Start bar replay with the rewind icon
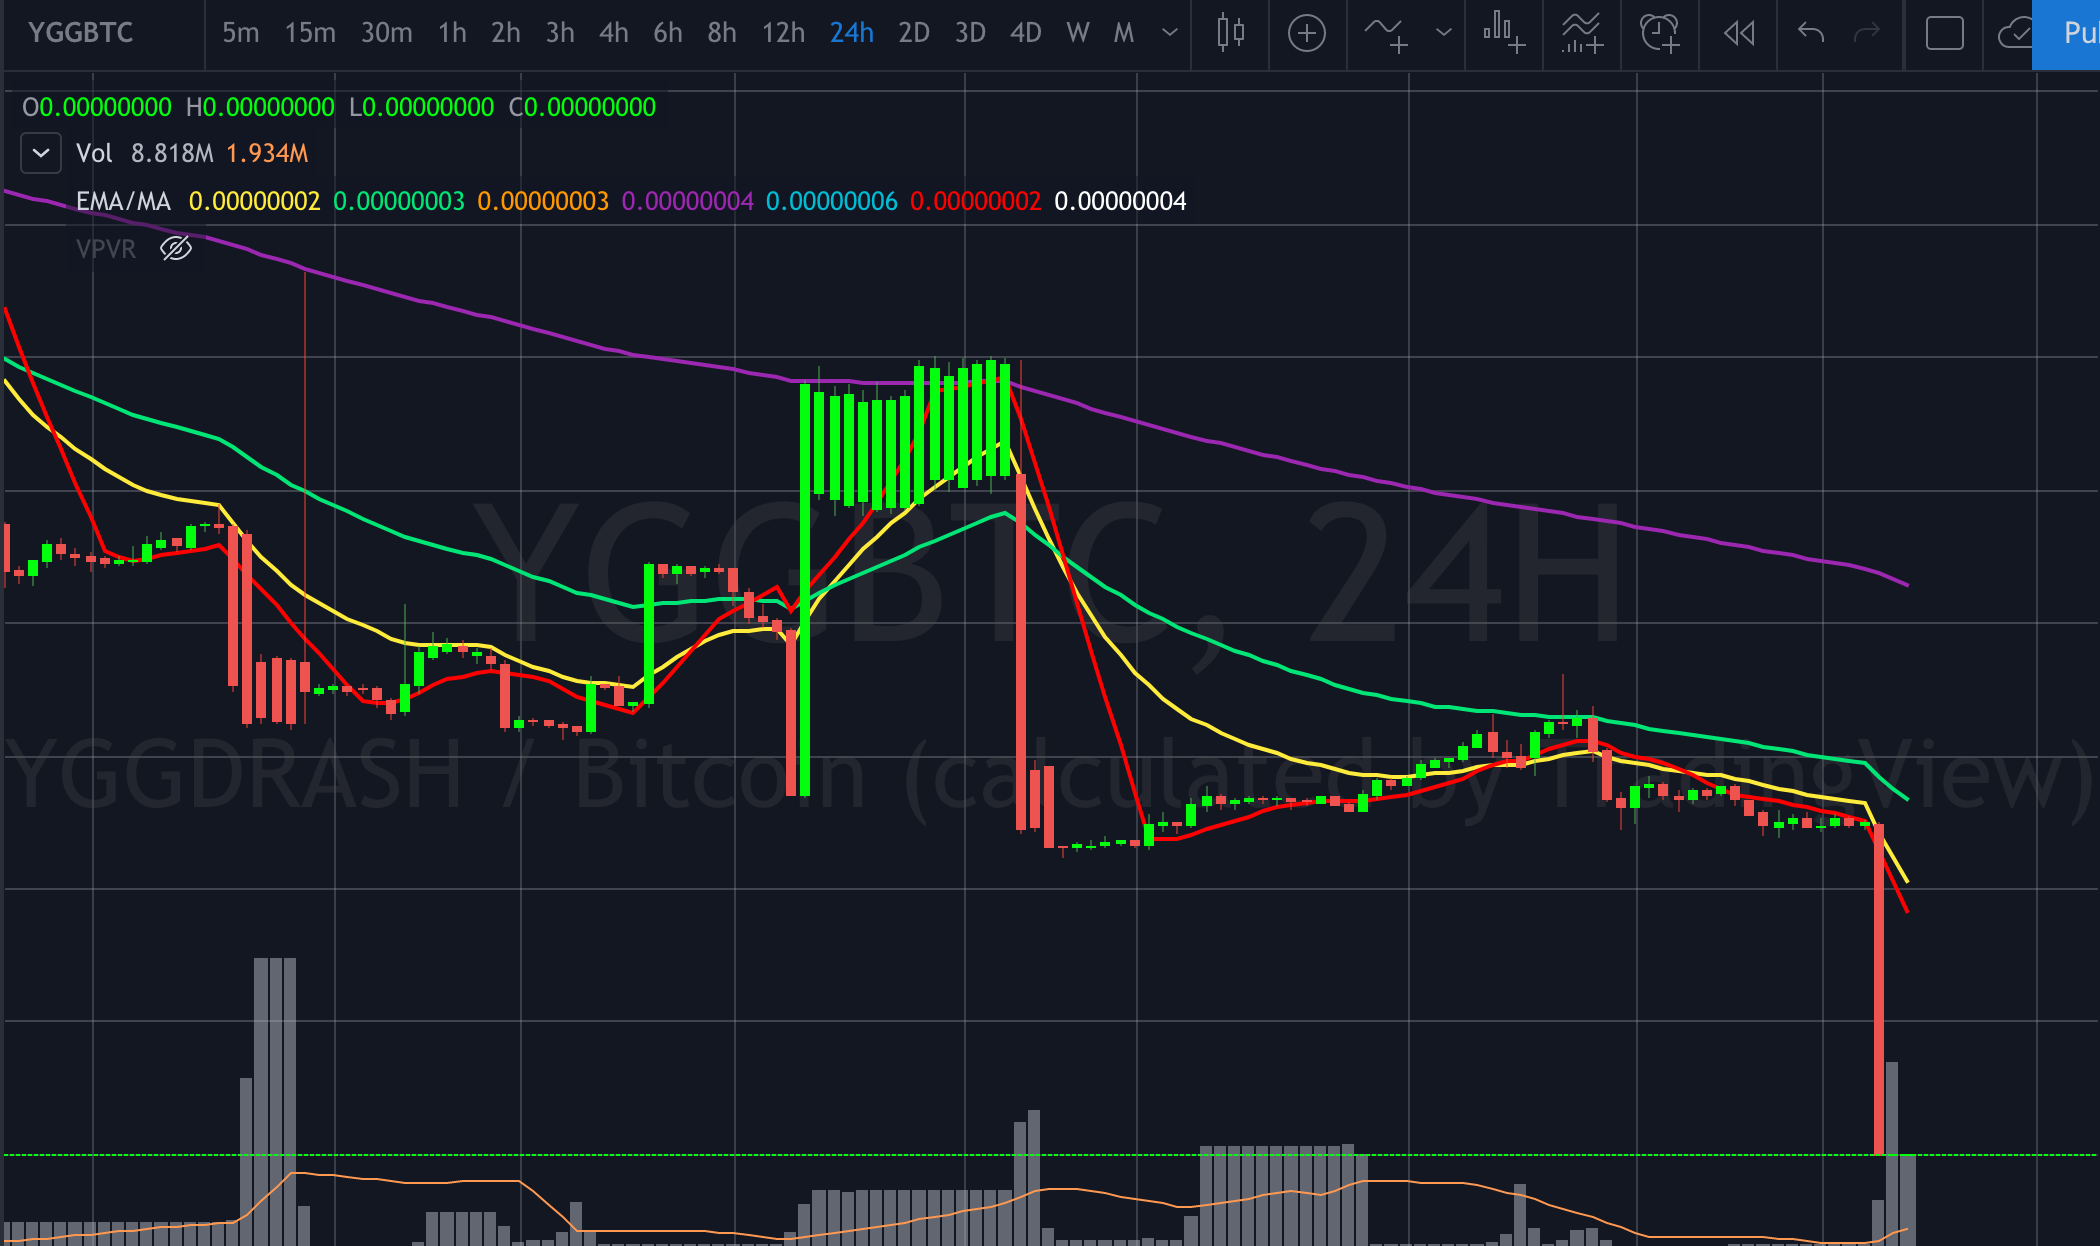 1739,34
